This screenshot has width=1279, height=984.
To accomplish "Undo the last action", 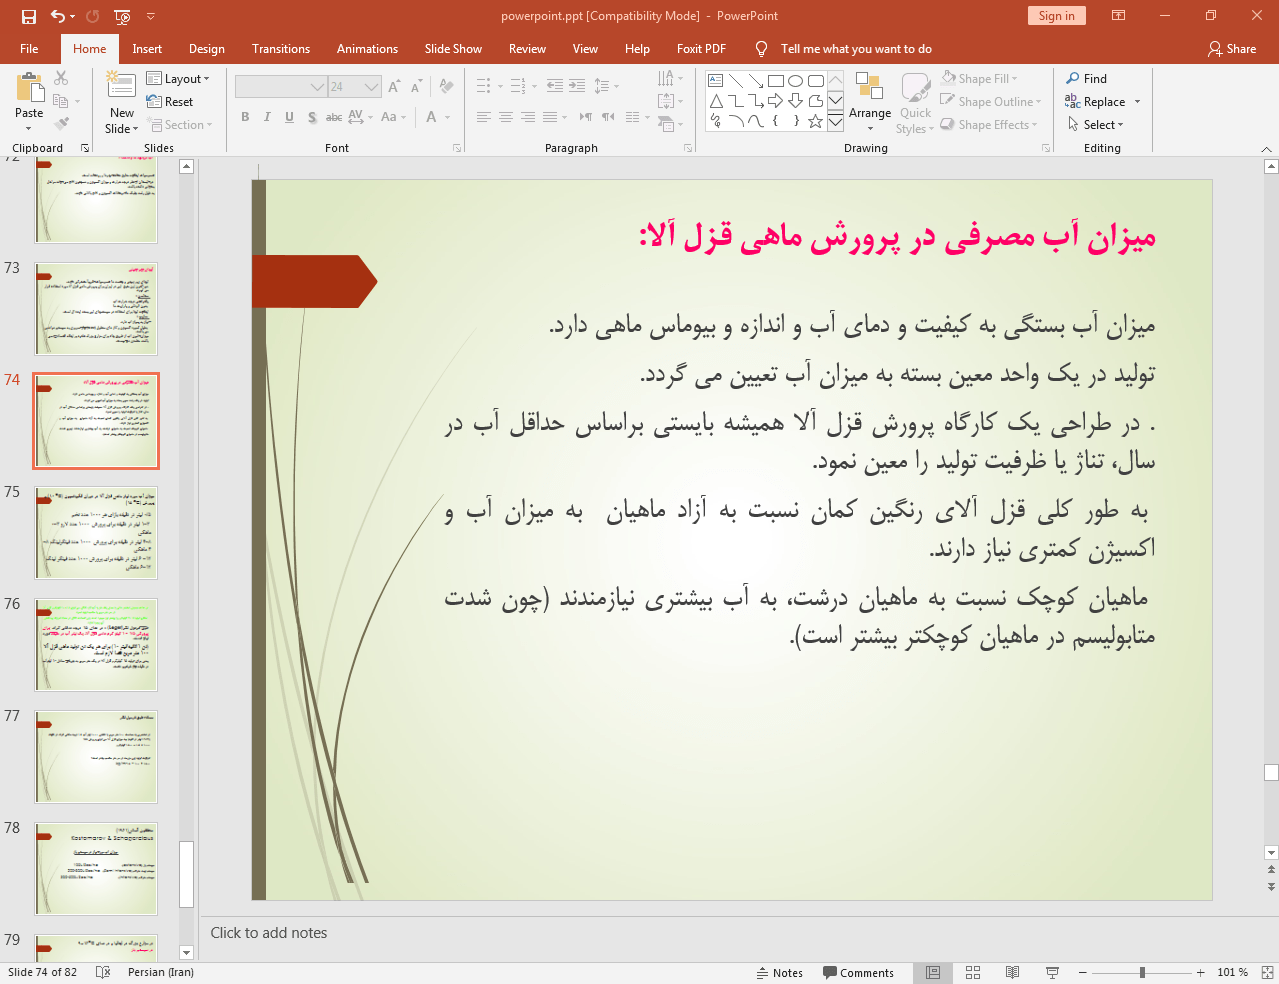I will pyautogui.click(x=58, y=16).
